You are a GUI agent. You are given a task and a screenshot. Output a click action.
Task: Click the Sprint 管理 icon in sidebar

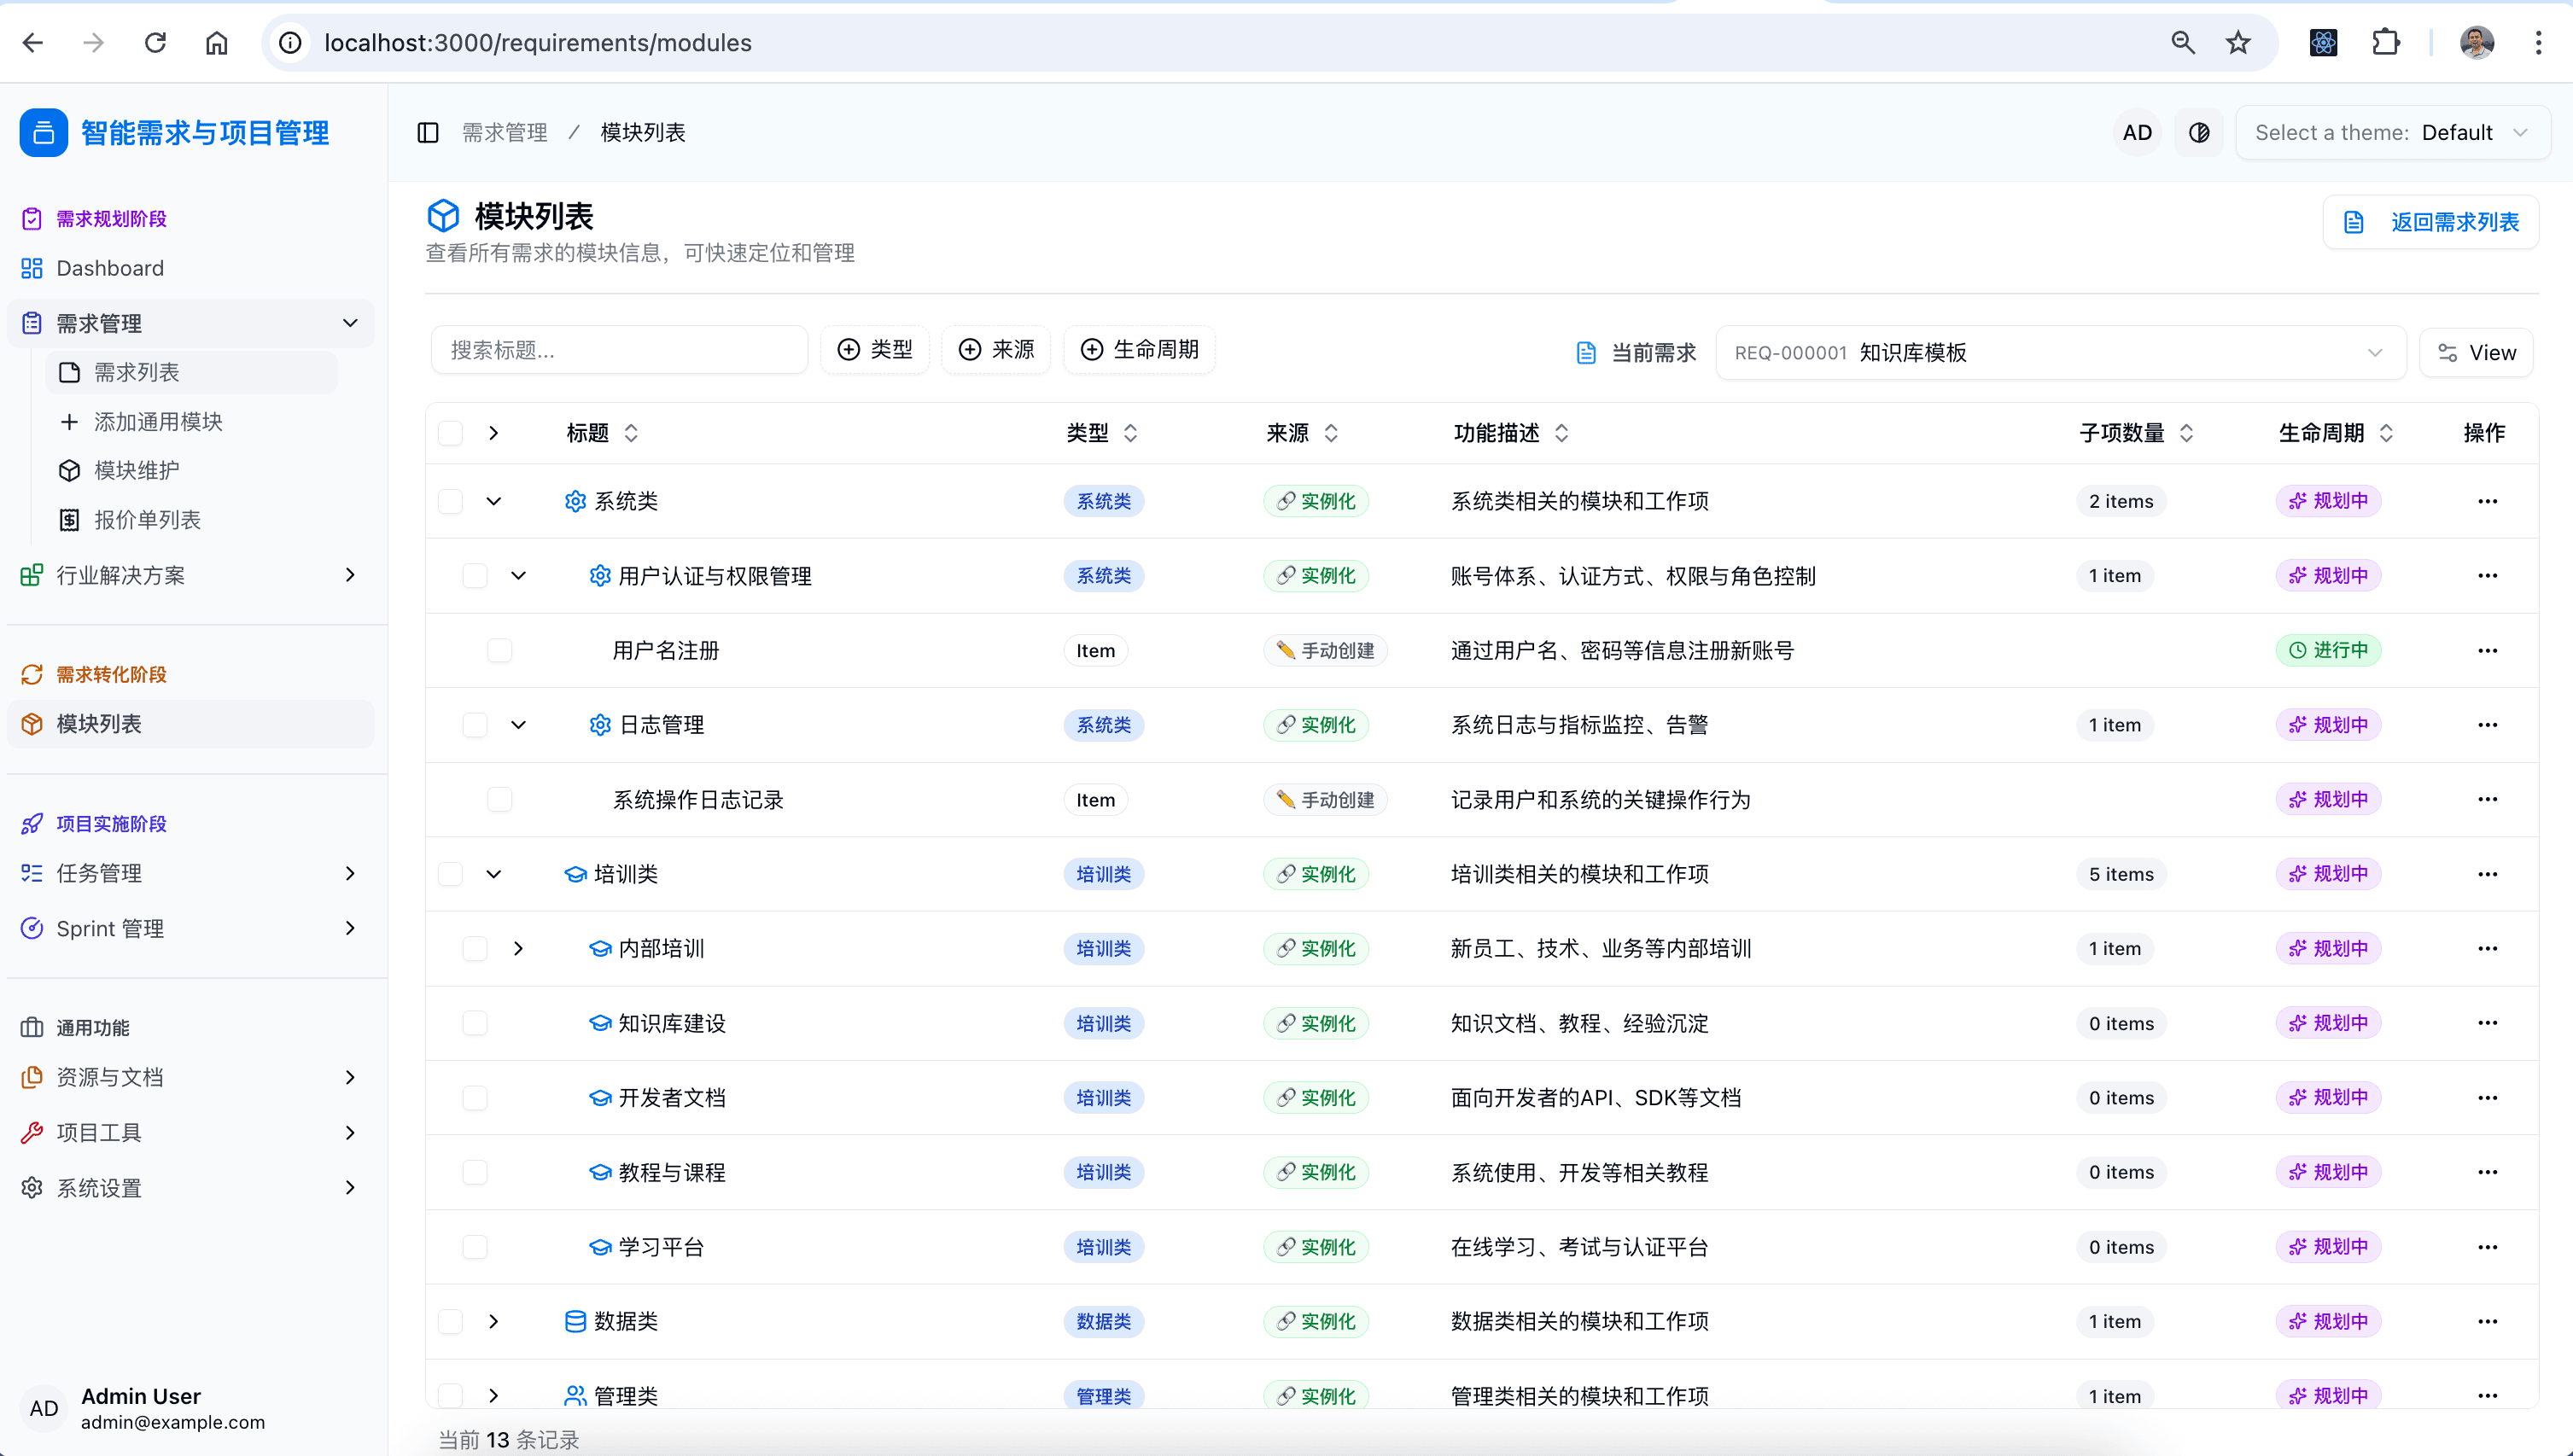[x=31, y=928]
